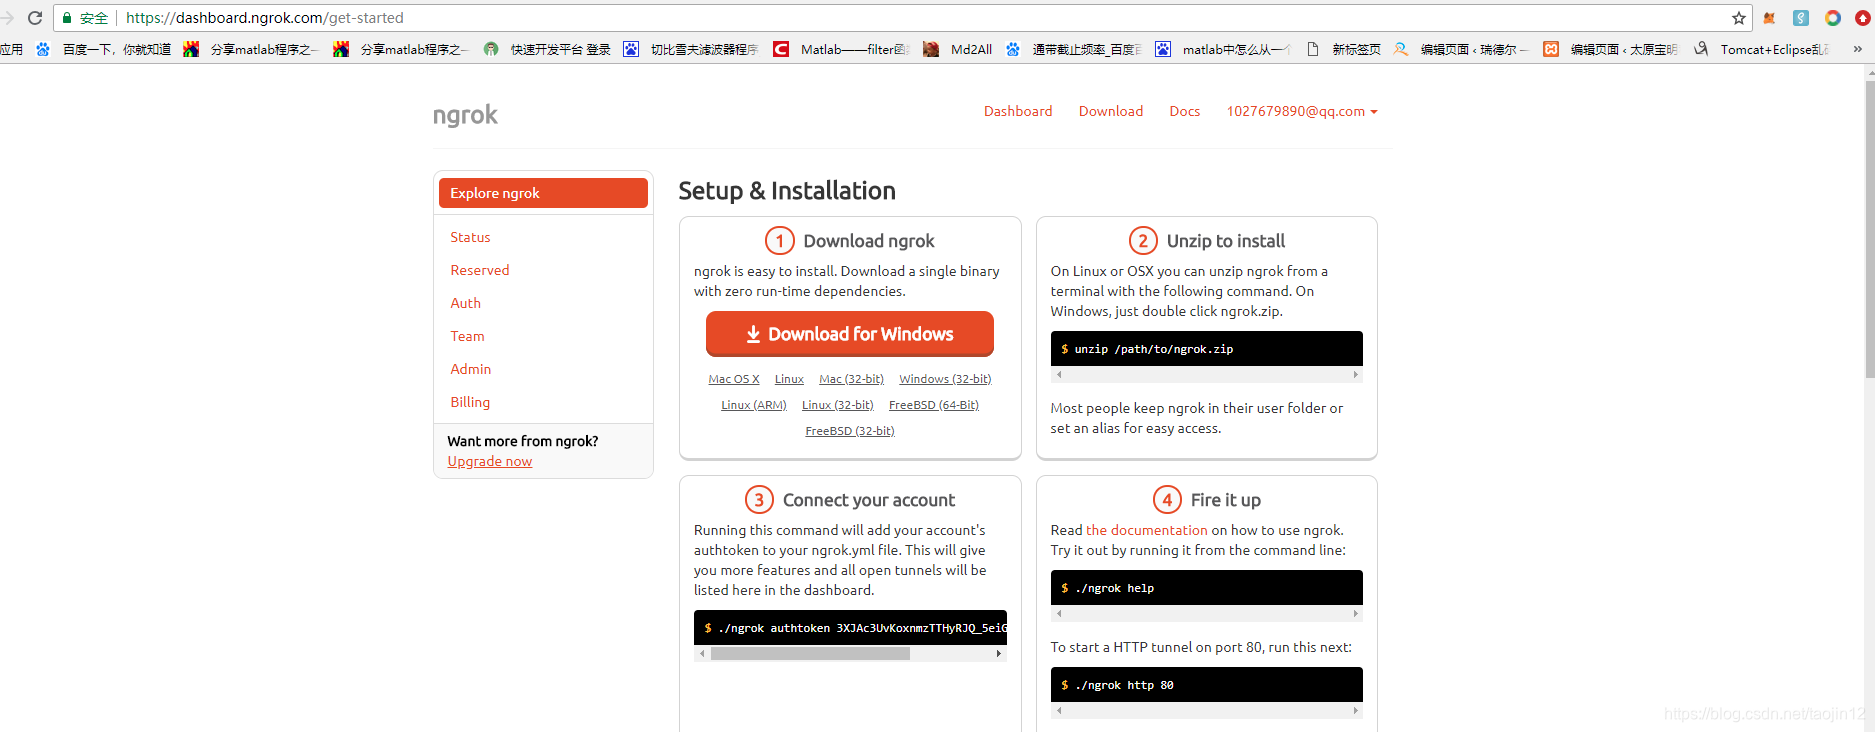
Task: Choose the Linux download link
Action: point(789,379)
